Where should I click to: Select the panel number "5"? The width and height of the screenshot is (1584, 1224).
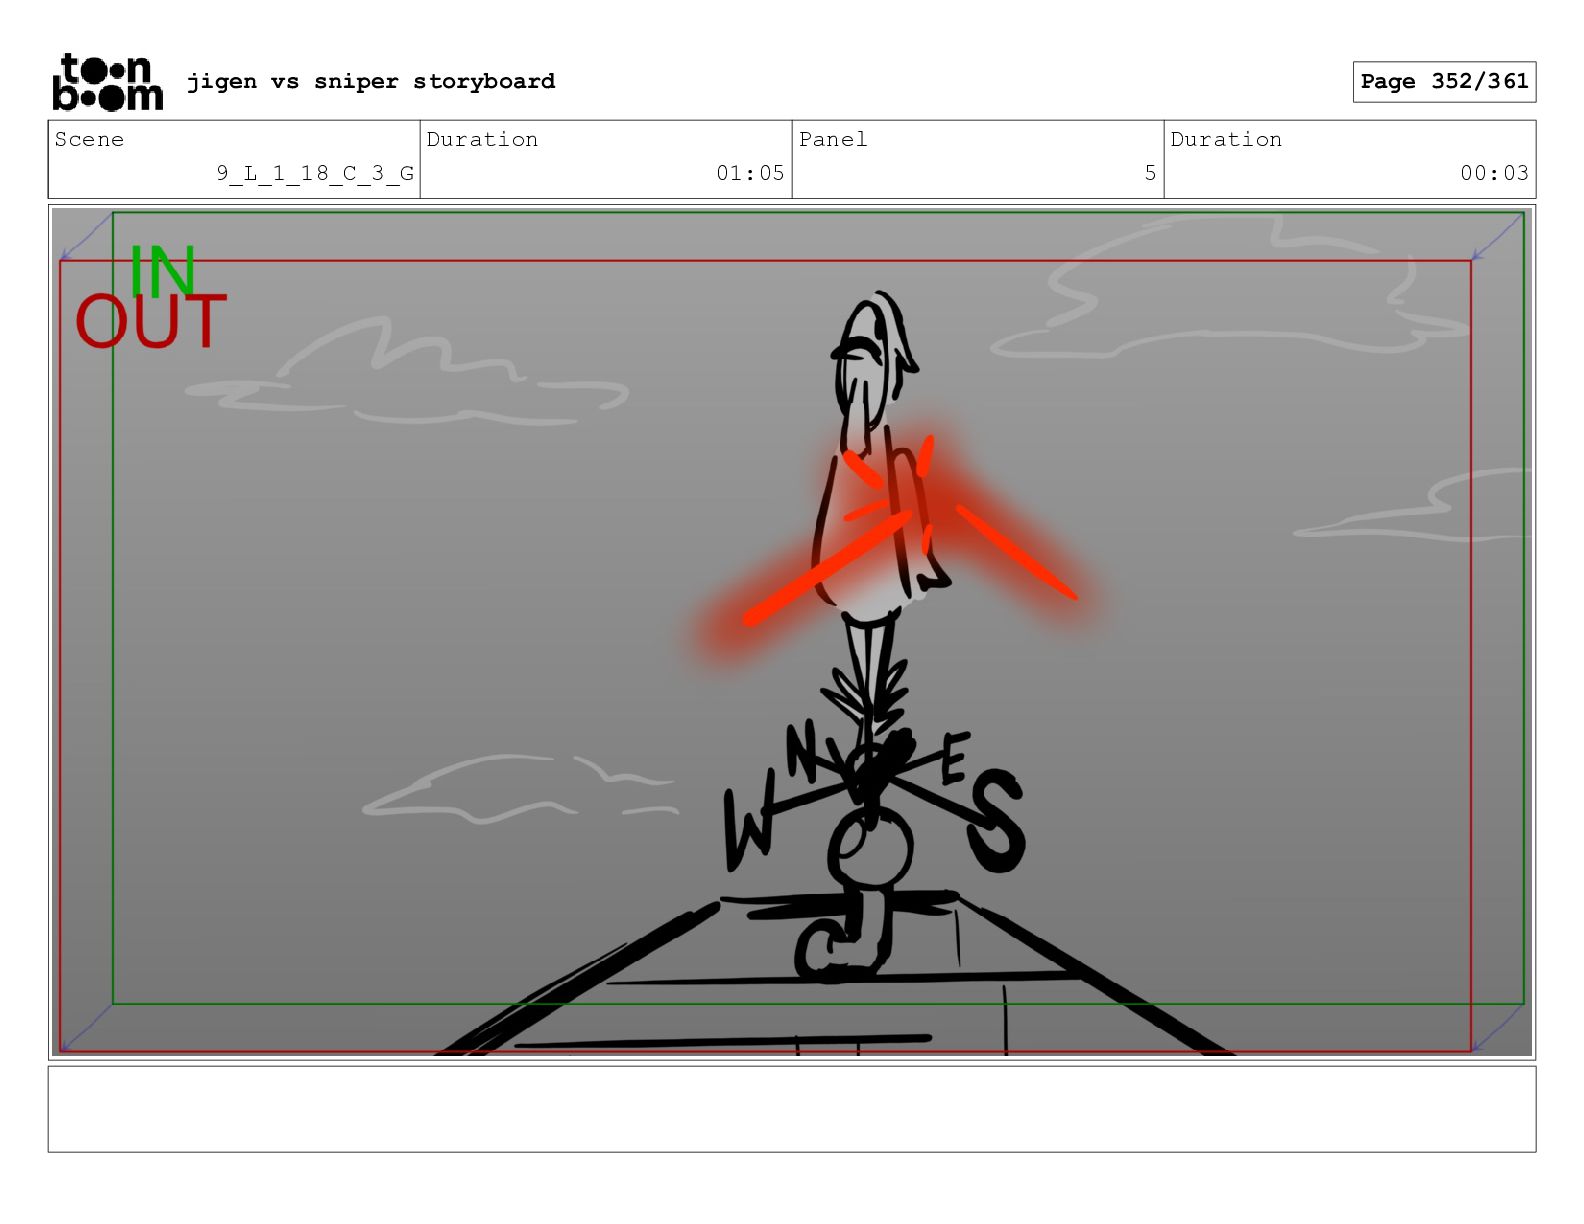(x=1150, y=173)
